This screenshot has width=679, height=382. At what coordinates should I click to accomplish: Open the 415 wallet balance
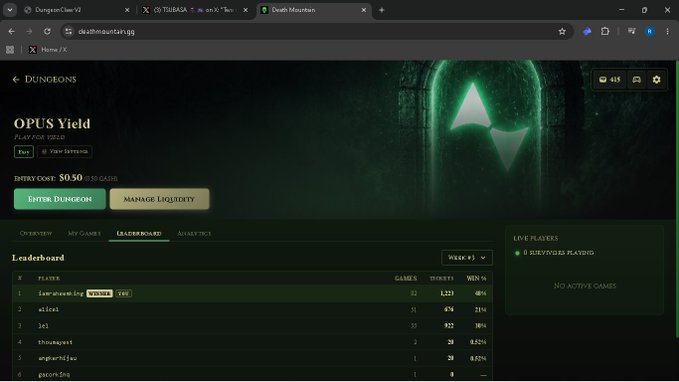pyautogui.click(x=610, y=80)
